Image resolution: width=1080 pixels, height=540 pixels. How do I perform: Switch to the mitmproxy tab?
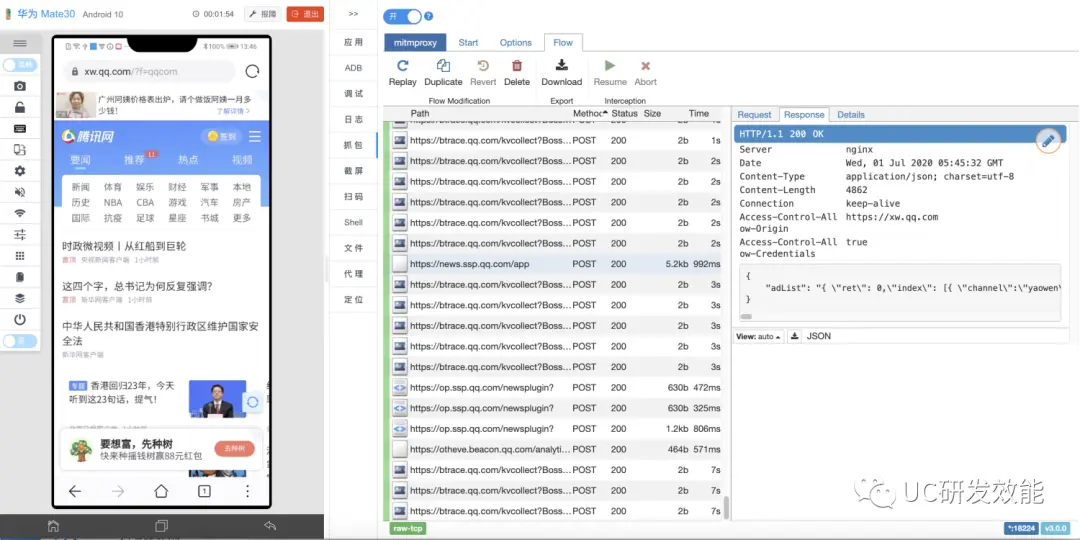pyautogui.click(x=415, y=43)
